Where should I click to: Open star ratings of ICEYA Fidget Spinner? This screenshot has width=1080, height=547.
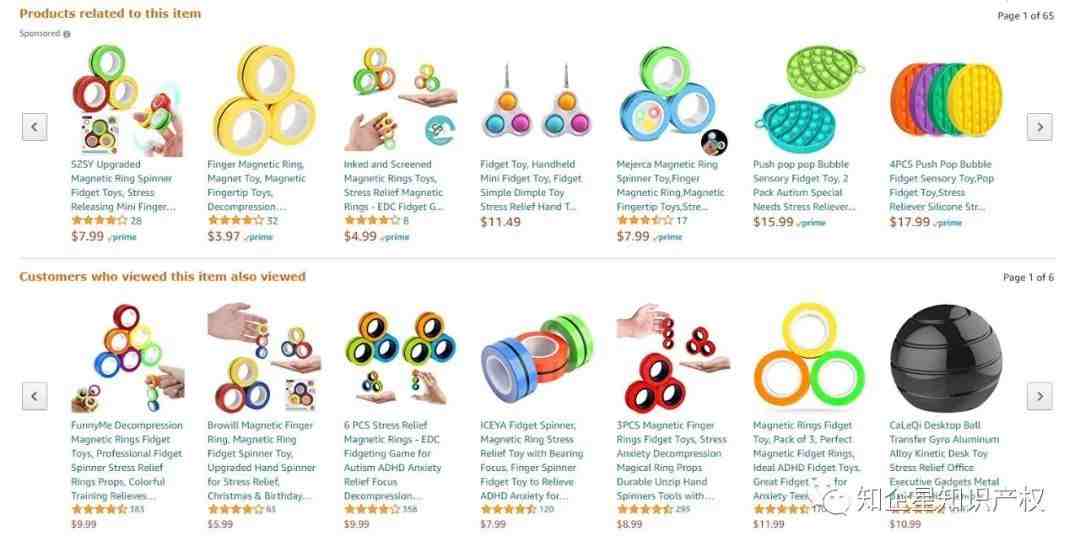pyautogui.click(x=508, y=509)
